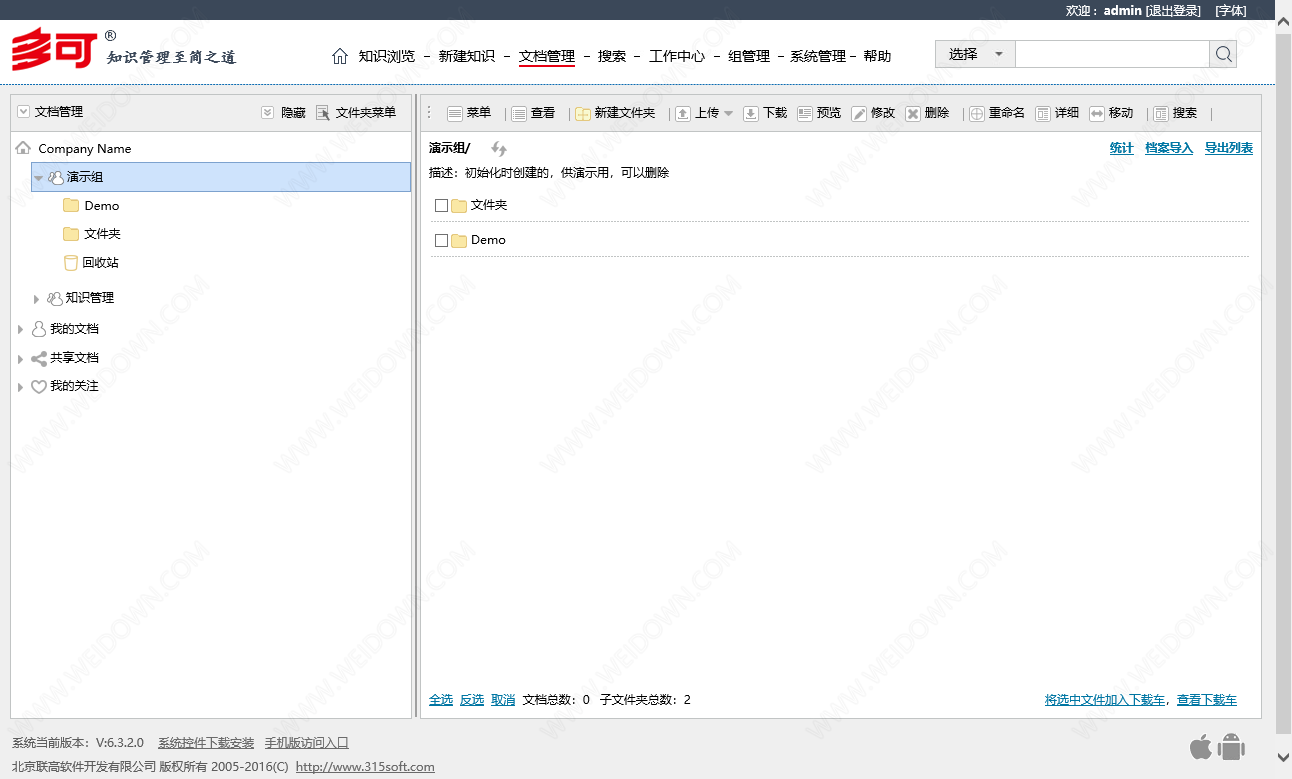Image resolution: width=1292 pixels, height=779 pixels.
Task: Click the refresh arrows next to 演示组/
Action: click(499, 149)
